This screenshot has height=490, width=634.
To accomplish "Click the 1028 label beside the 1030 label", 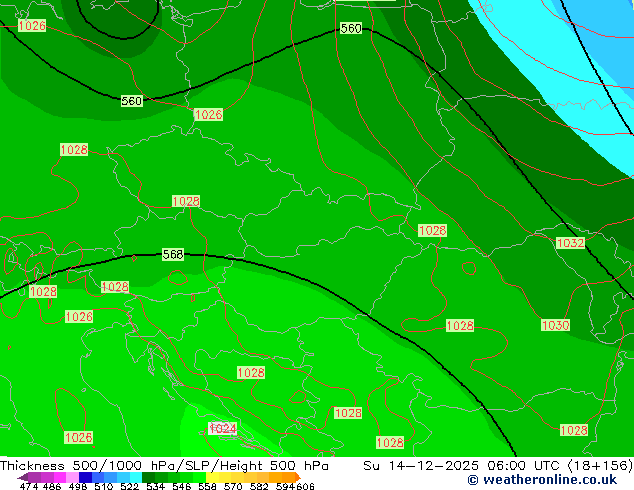I will [460, 326].
